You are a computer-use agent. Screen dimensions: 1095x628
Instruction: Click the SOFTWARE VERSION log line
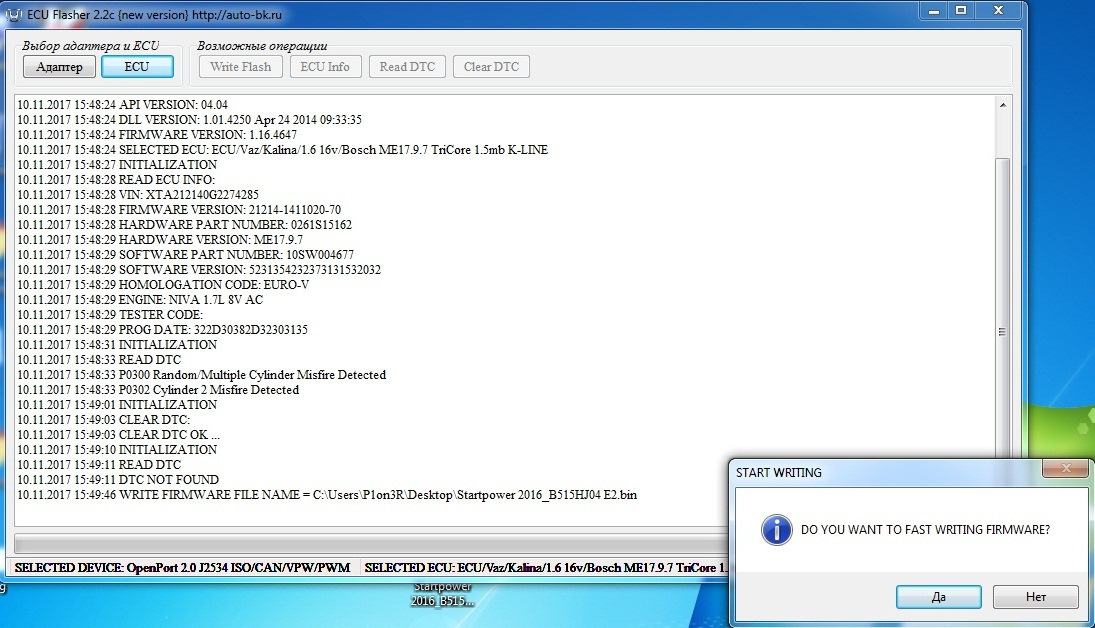tap(198, 270)
